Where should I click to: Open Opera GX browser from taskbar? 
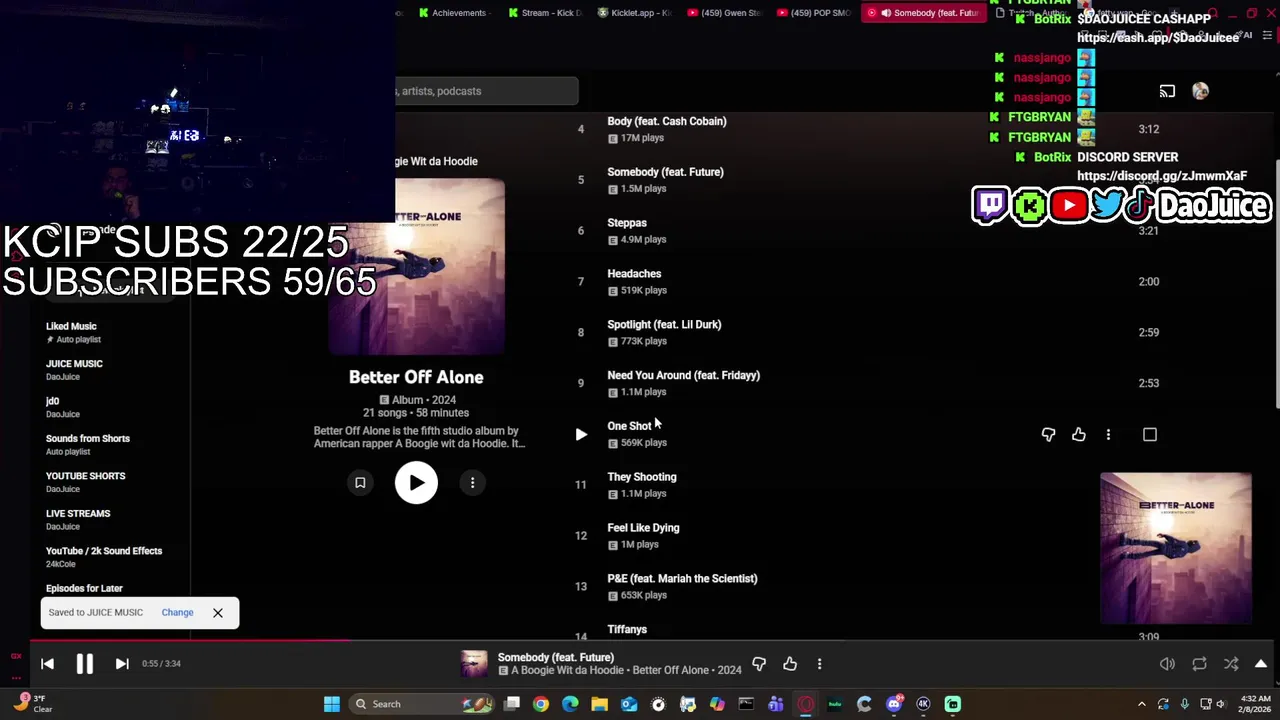pos(806,704)
